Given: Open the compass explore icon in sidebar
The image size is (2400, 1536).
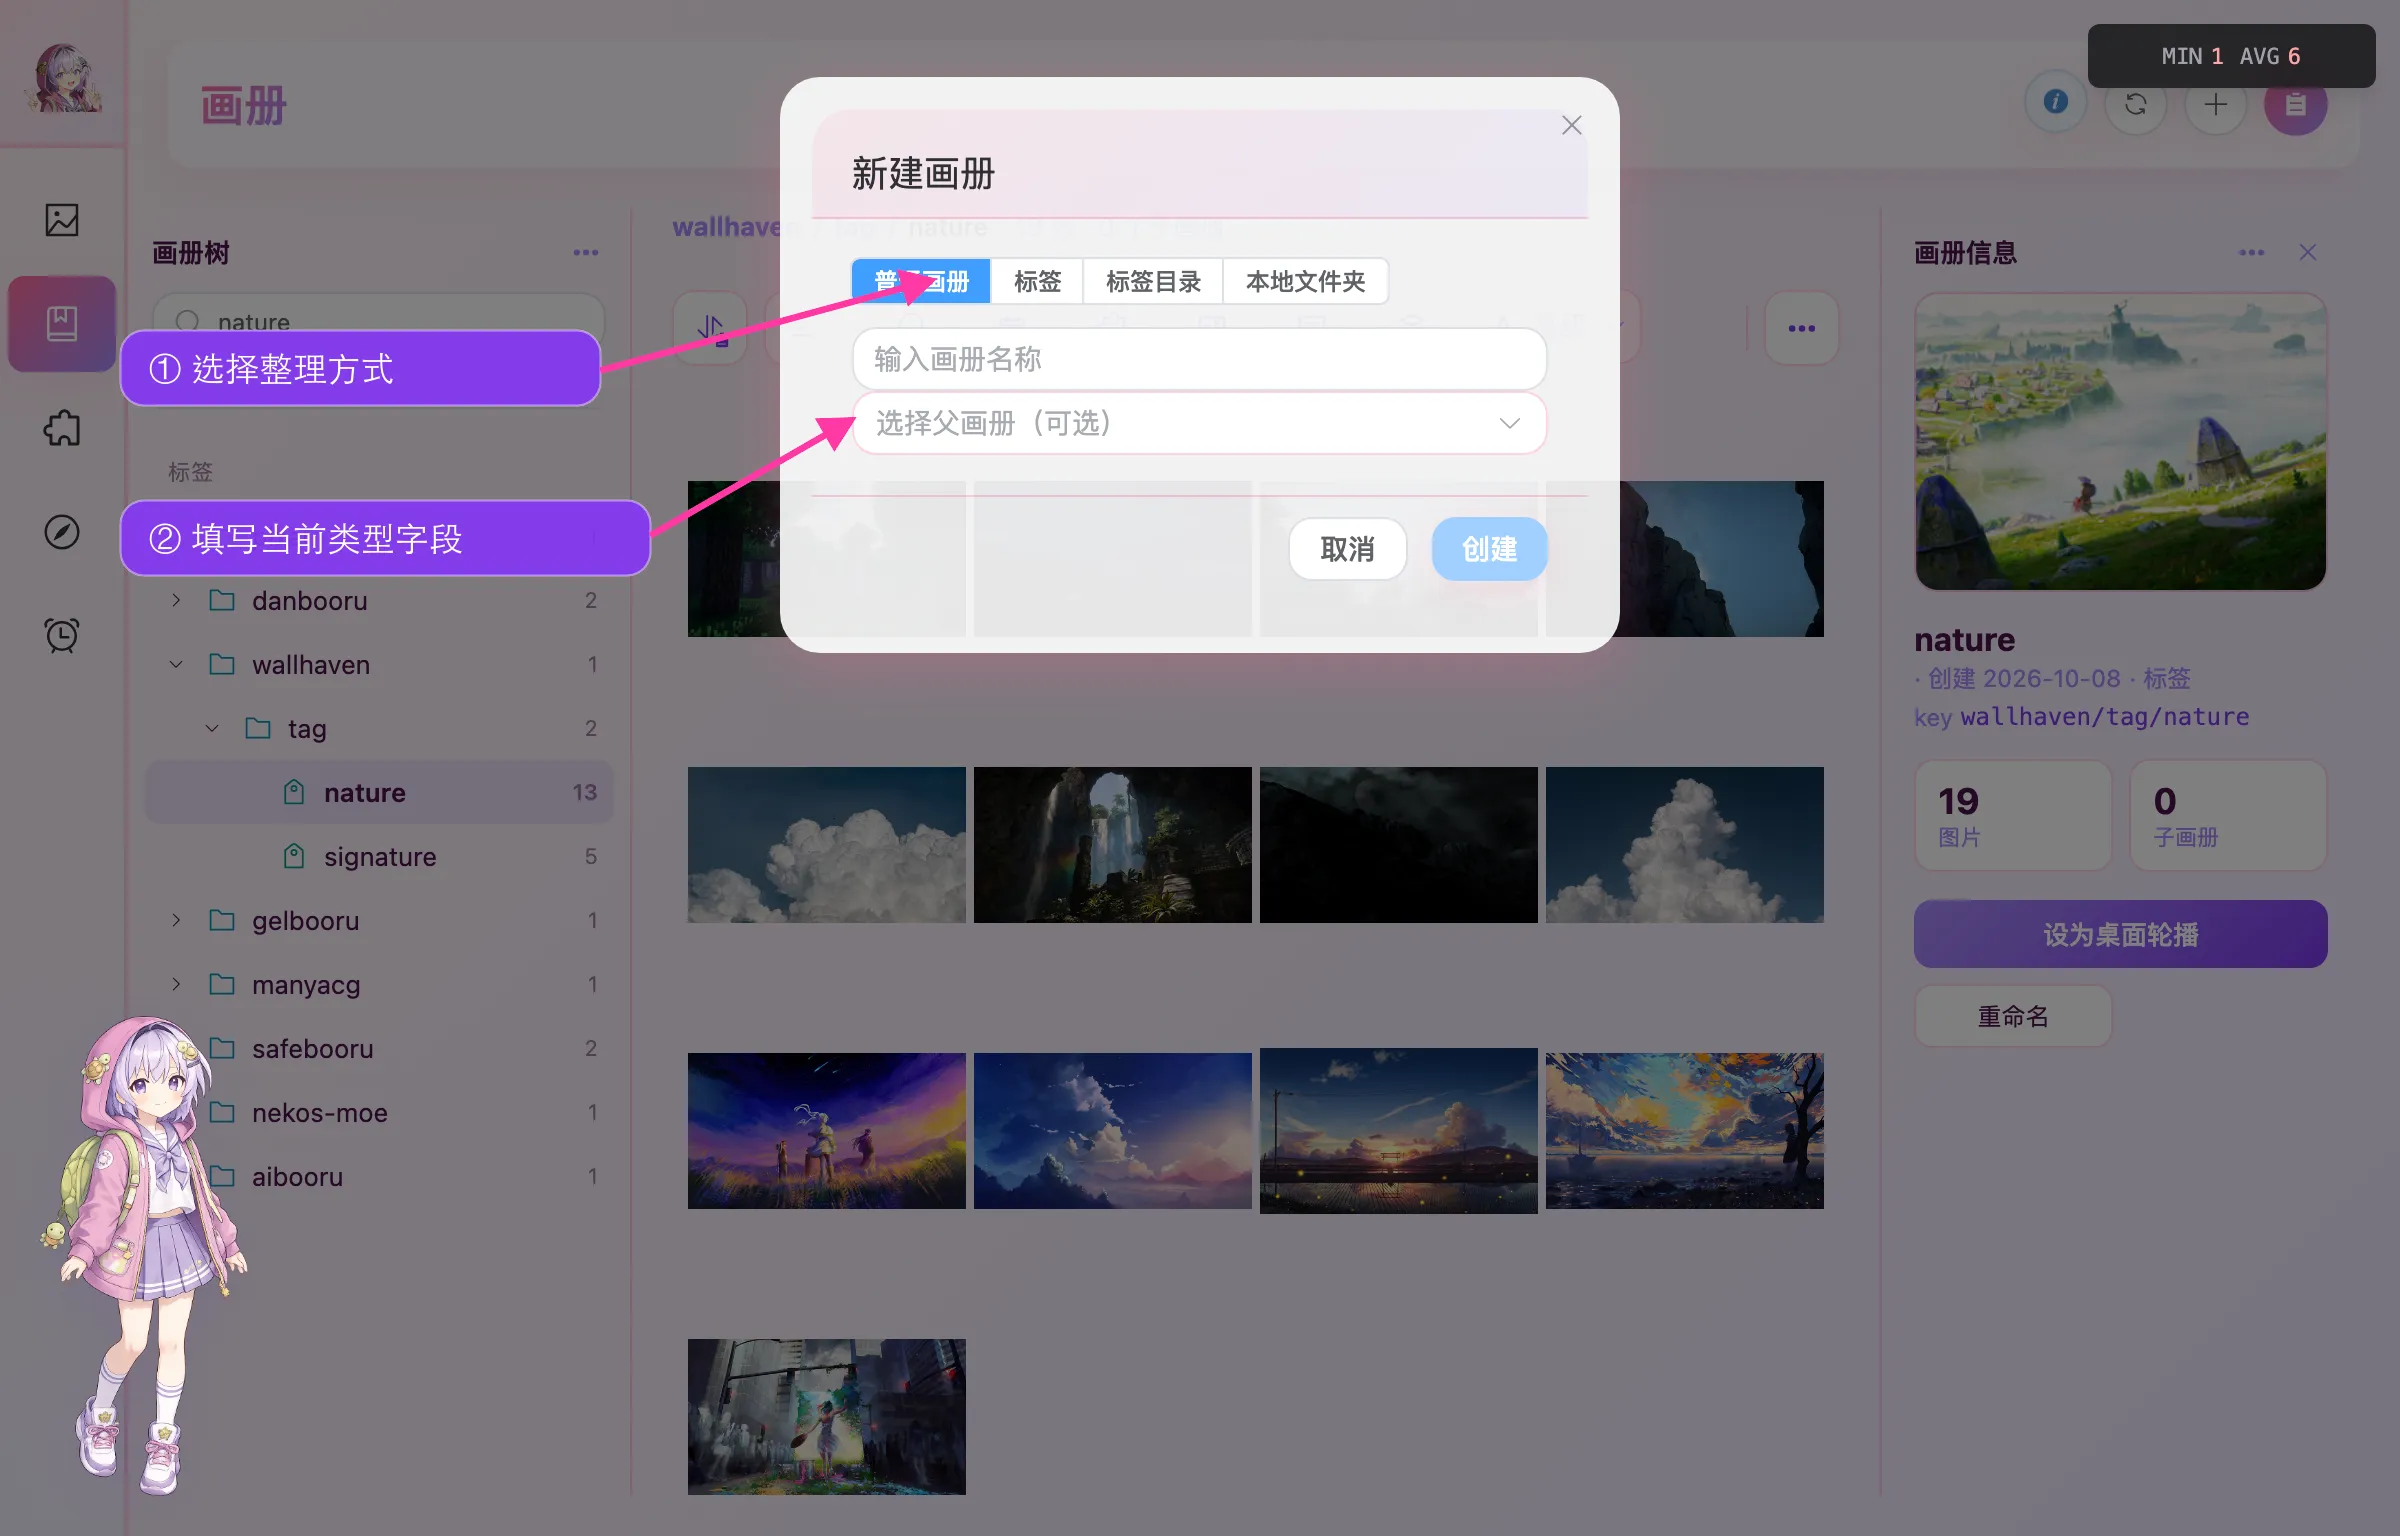Looking at the screenshot, I should [62, 532].
